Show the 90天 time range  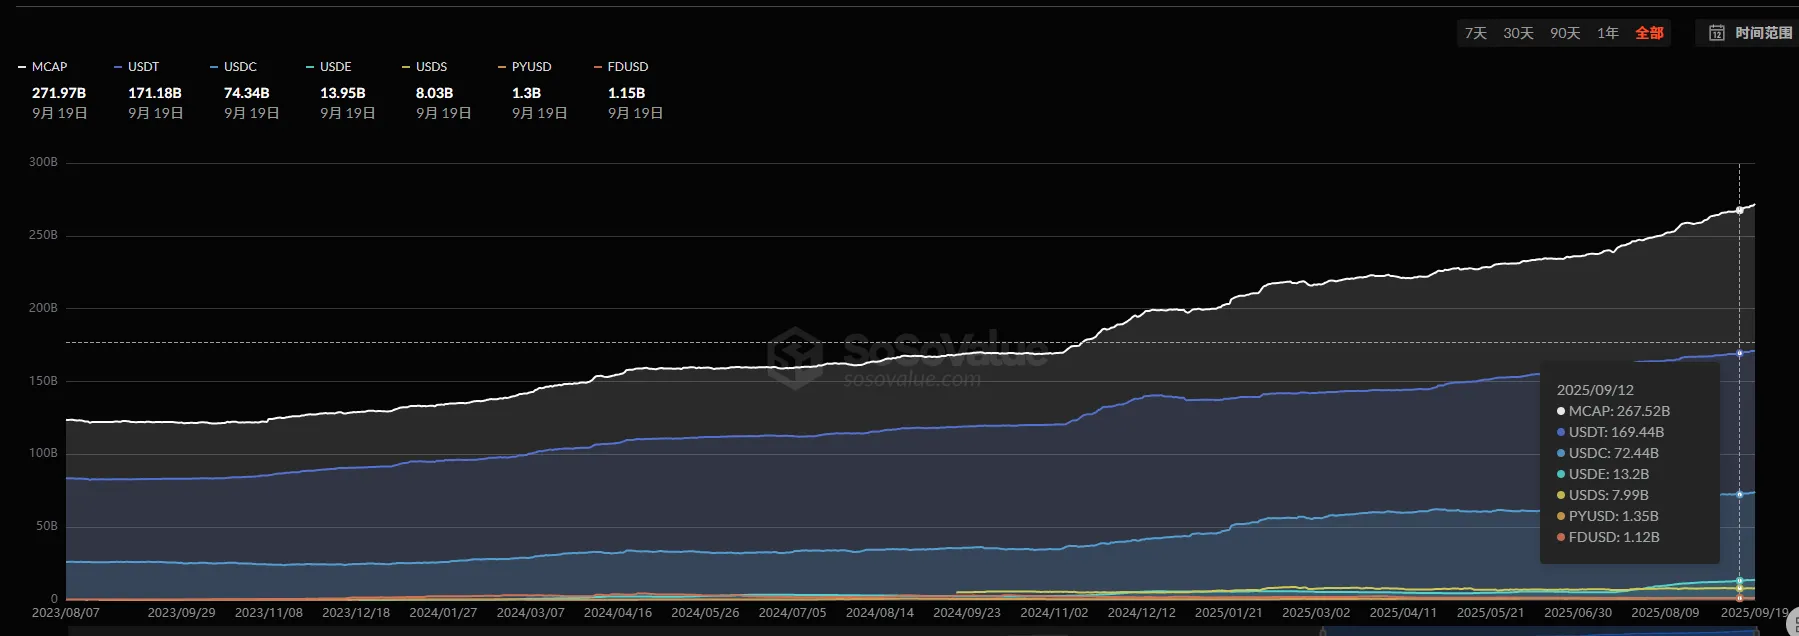tap(1565, 33)
